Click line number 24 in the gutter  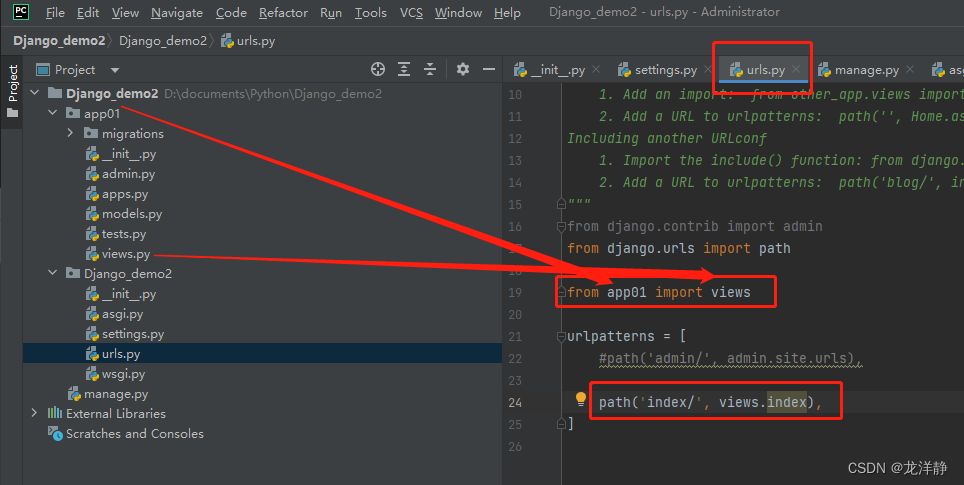515,403
